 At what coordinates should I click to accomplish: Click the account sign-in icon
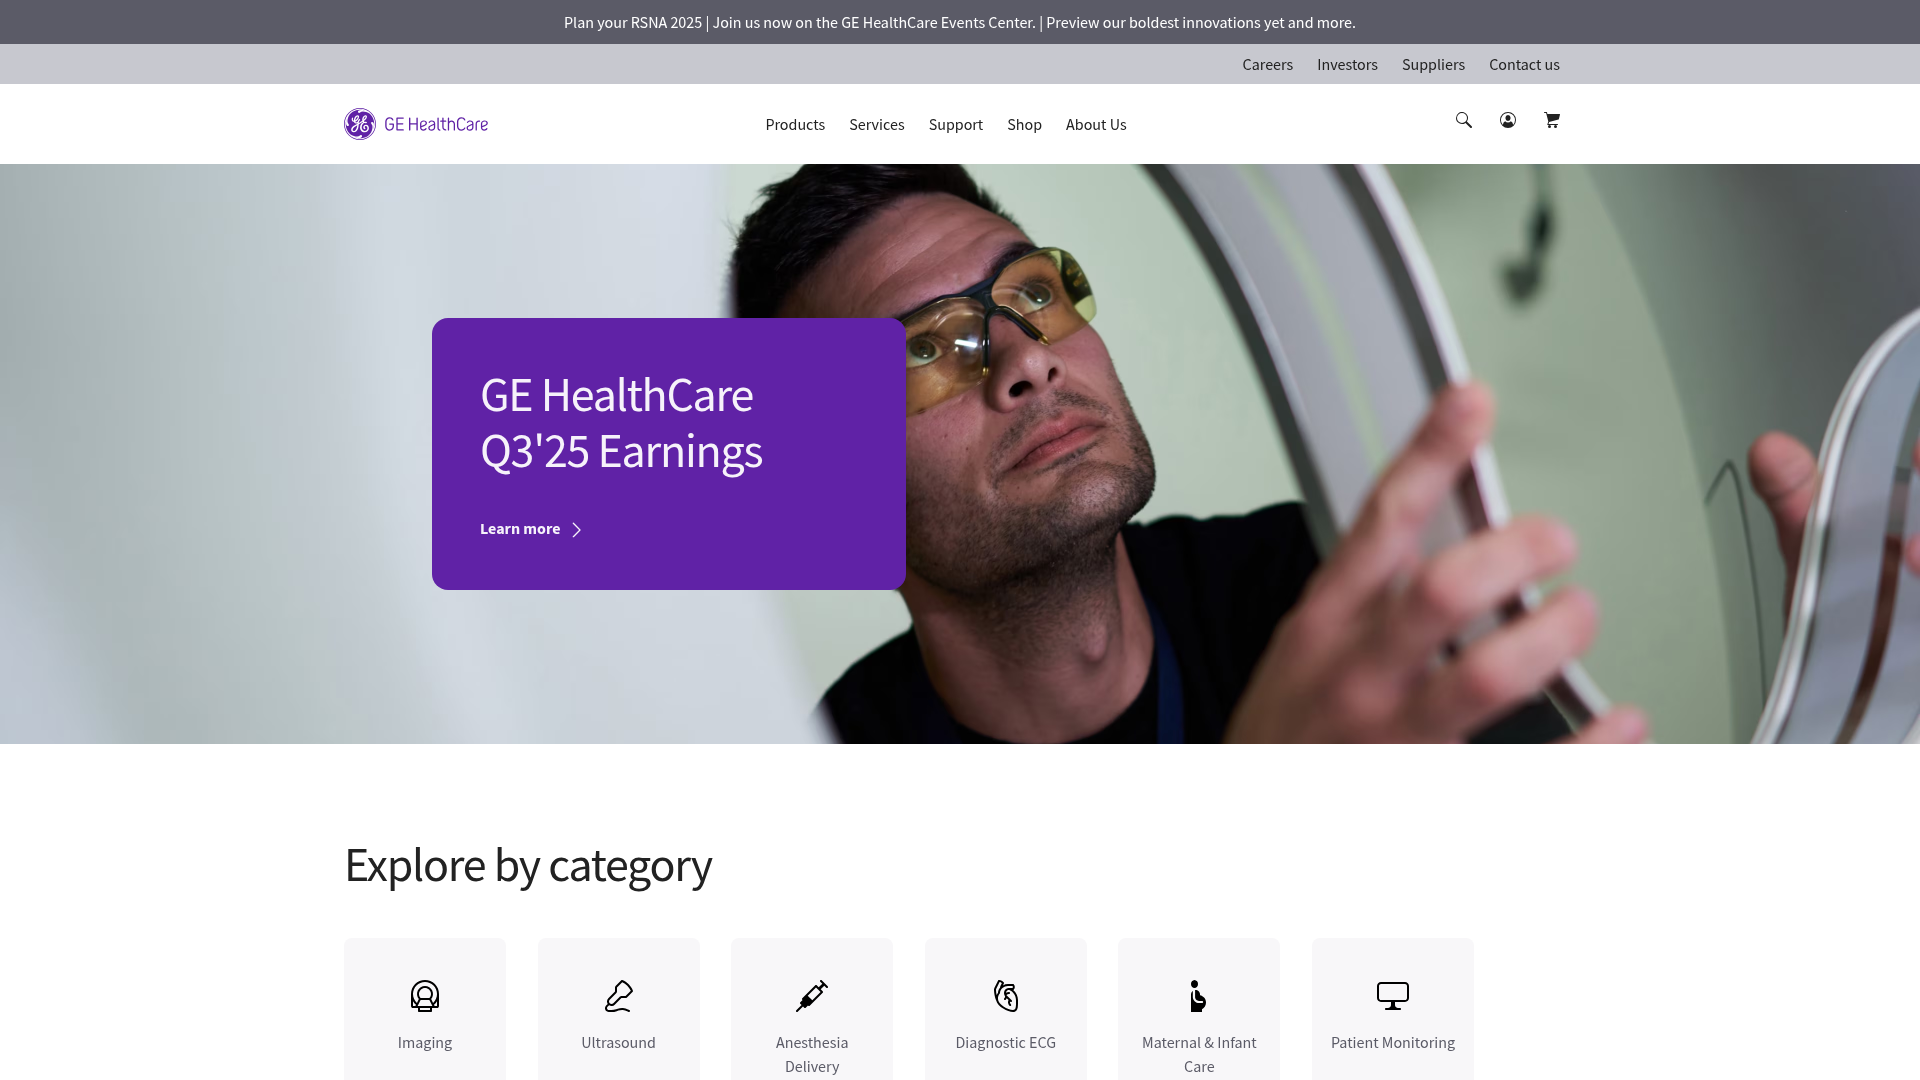point(1508,120)
